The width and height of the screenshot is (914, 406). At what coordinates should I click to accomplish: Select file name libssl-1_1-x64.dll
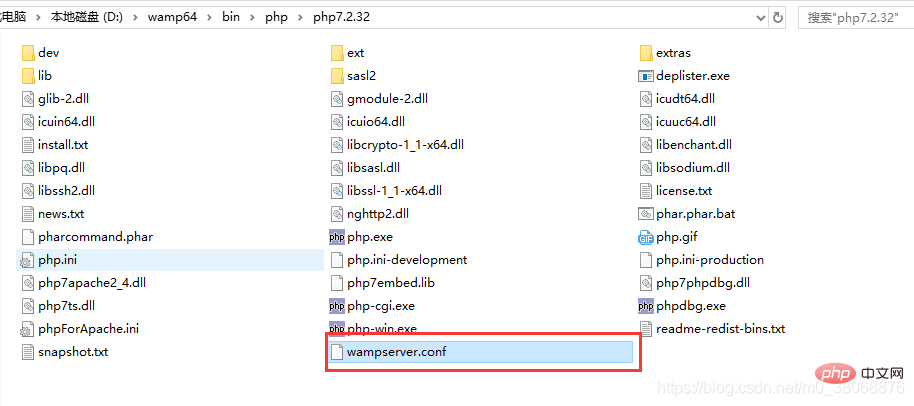pyautogui.click(x=394, y=191)
